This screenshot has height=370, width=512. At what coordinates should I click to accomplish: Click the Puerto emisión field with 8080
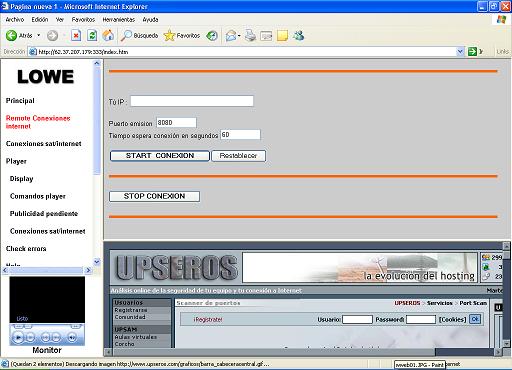176,123
